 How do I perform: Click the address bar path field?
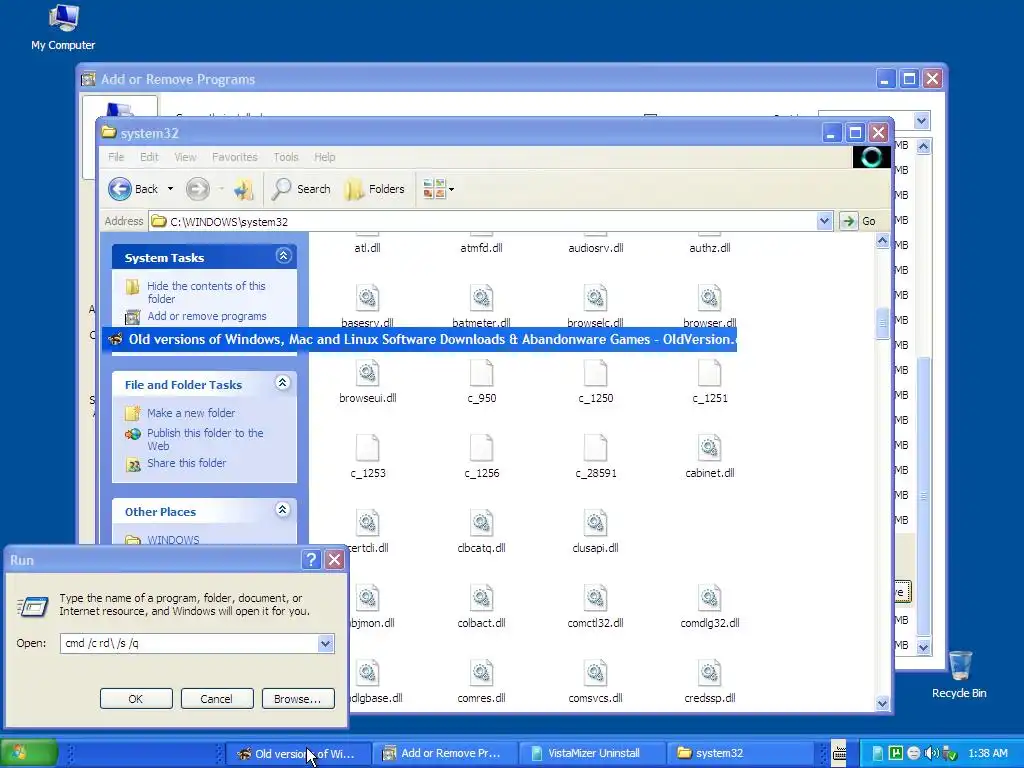(483, 221)
